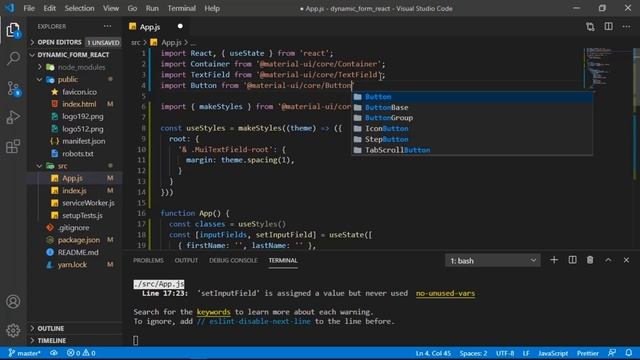Select the App.js editor tab

157,27
